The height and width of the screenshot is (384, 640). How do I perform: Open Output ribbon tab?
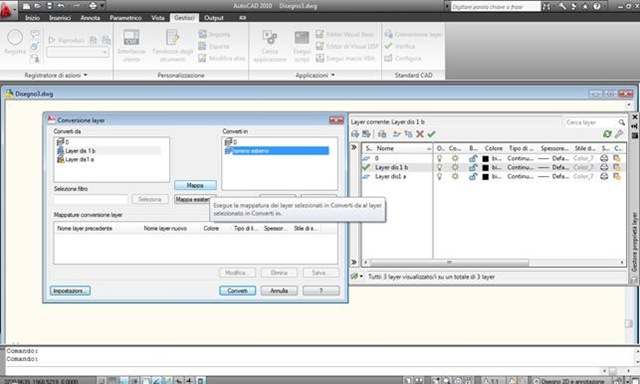pyautogui.click(x=213, y=18)
